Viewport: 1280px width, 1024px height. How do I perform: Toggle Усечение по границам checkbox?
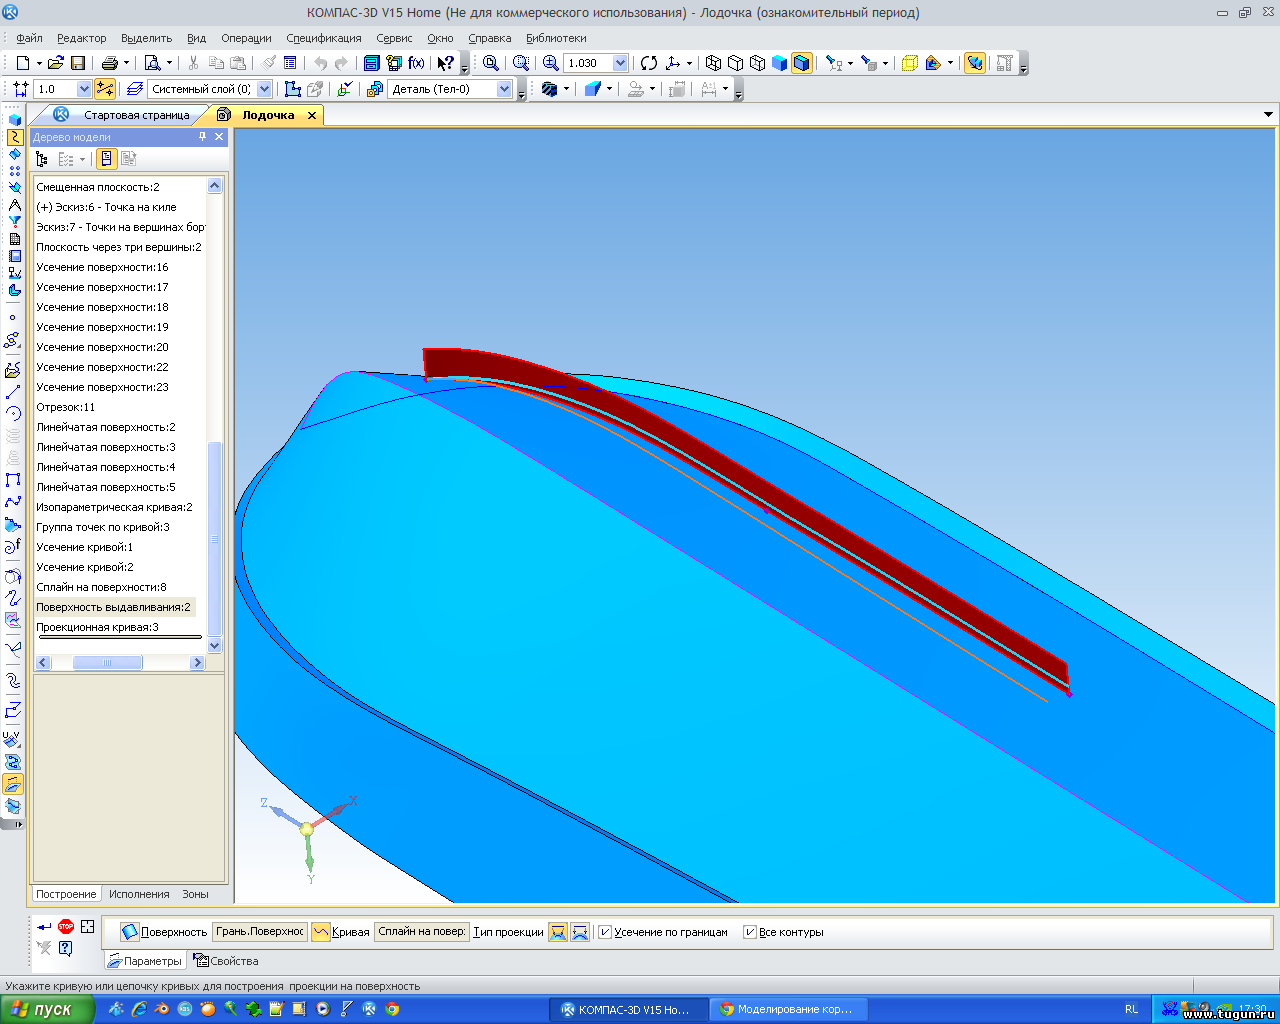[x=605, y=932]
